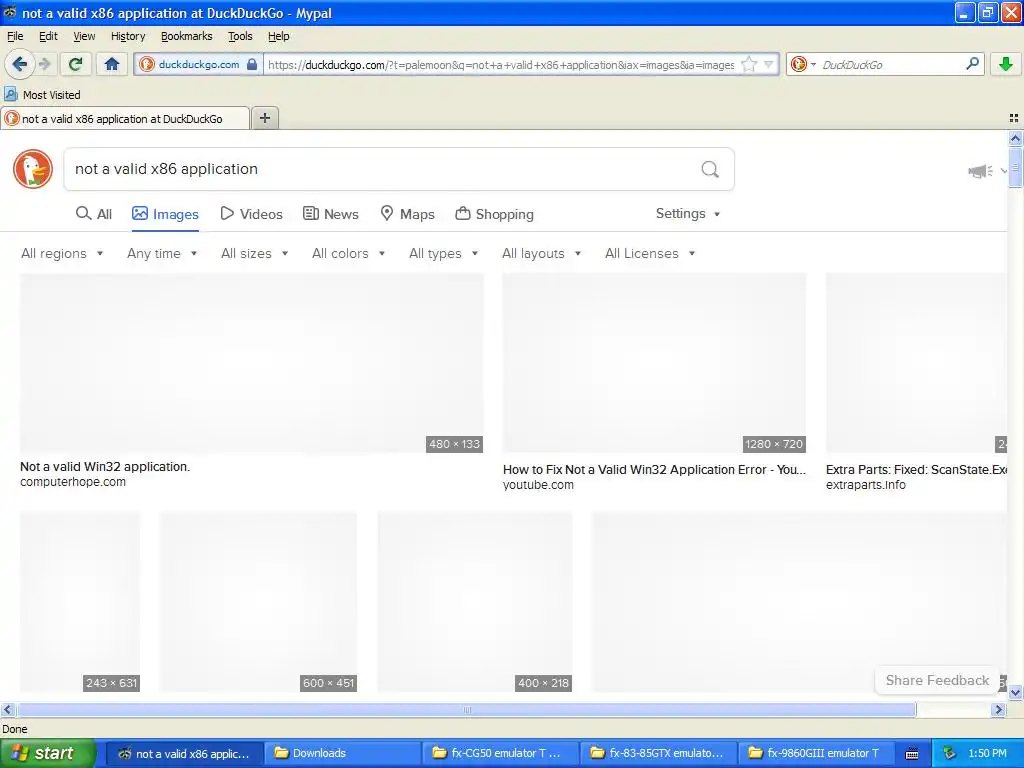Open the History menu
Screen dimensions: 1024x768
128,36
